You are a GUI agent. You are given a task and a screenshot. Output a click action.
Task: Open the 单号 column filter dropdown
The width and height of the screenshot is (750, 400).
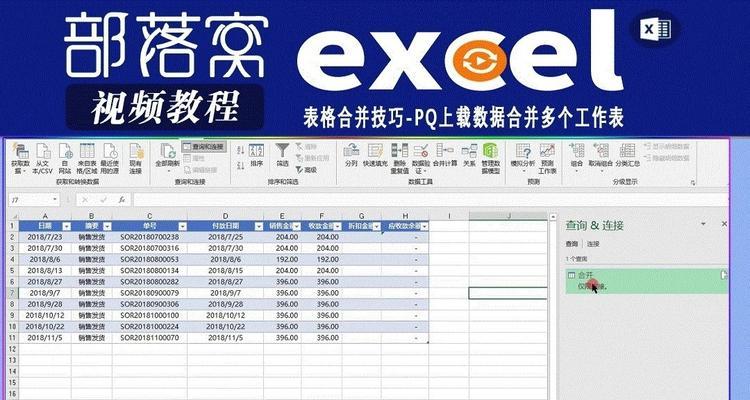(182, 226)
